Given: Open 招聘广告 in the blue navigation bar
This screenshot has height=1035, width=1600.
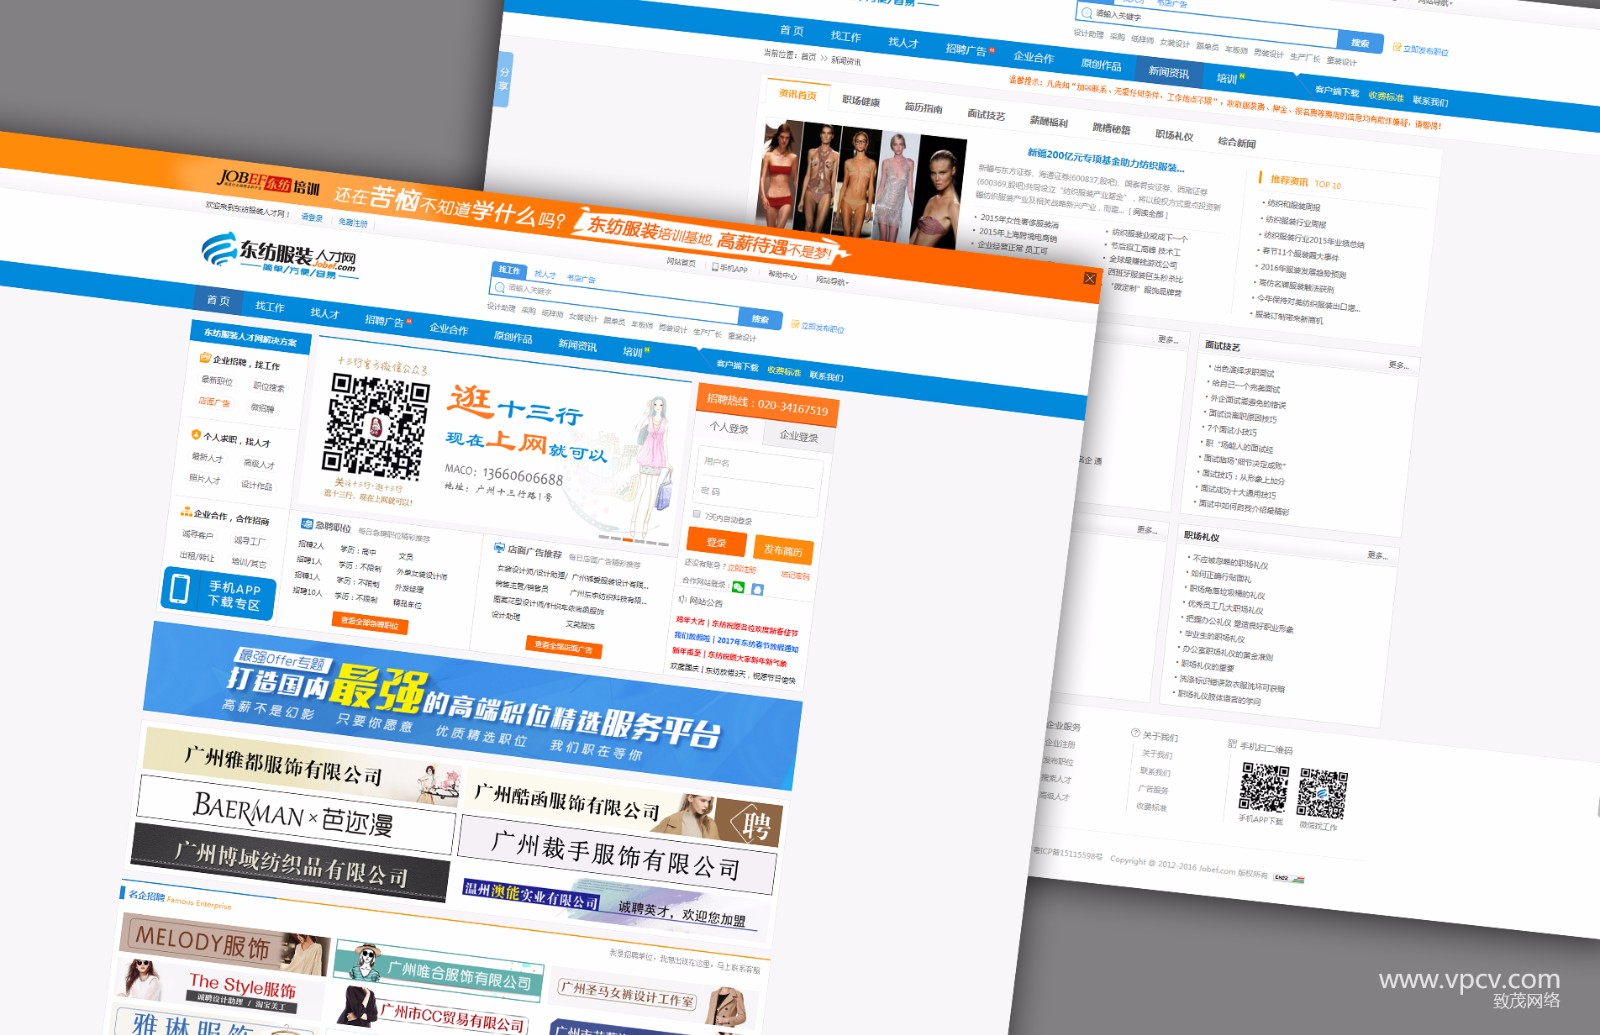Looking at the screenshot, I should pyautogui.click(x=384, y=321).
